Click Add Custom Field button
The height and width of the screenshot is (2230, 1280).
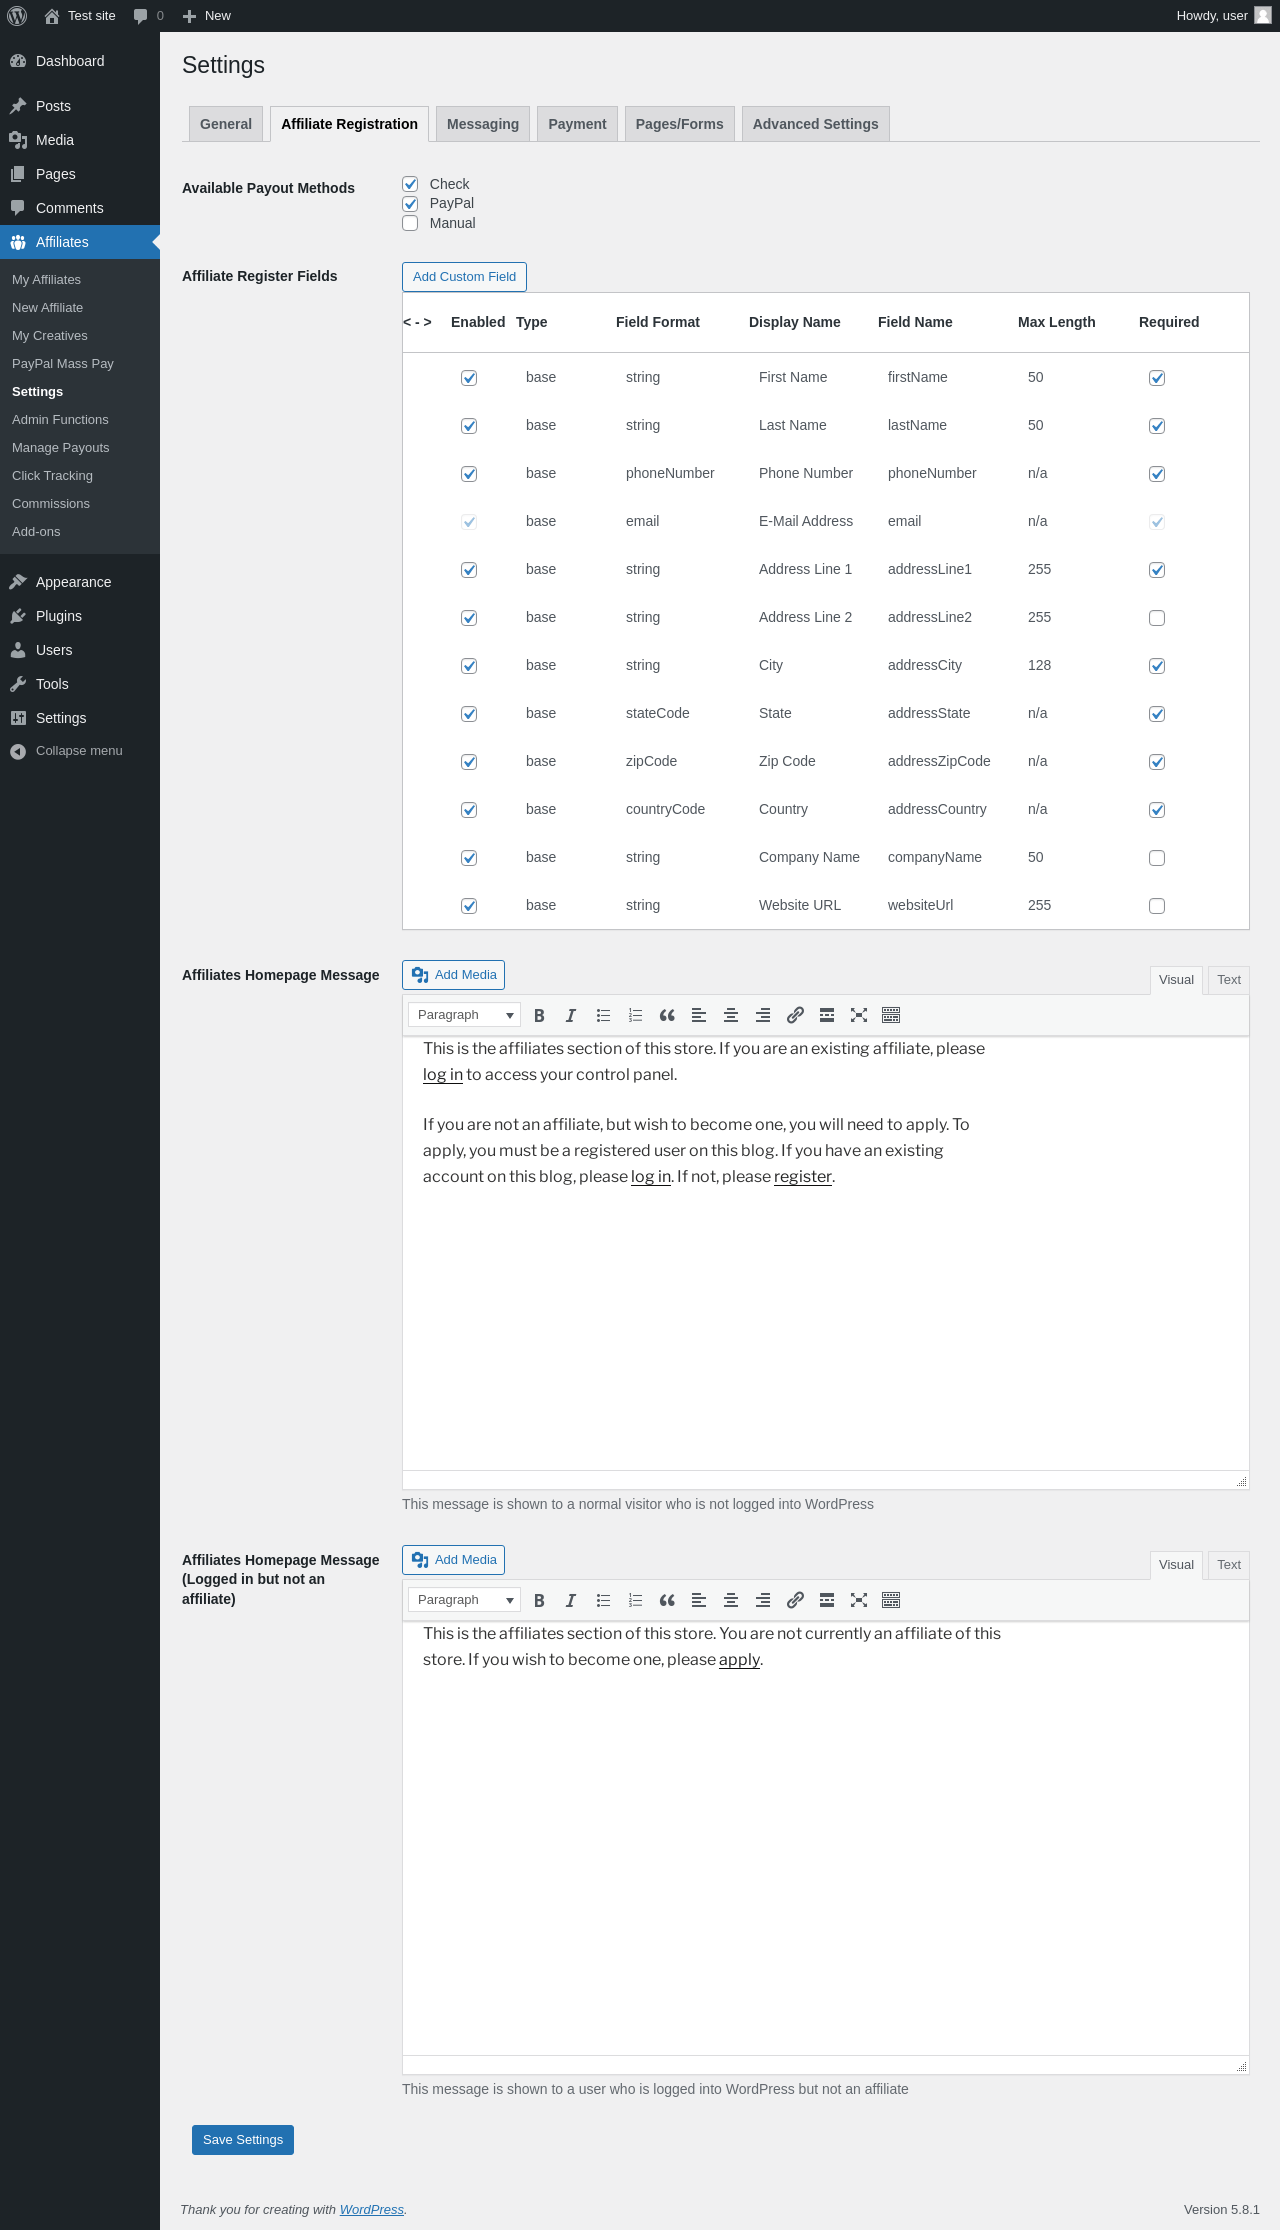464,277
